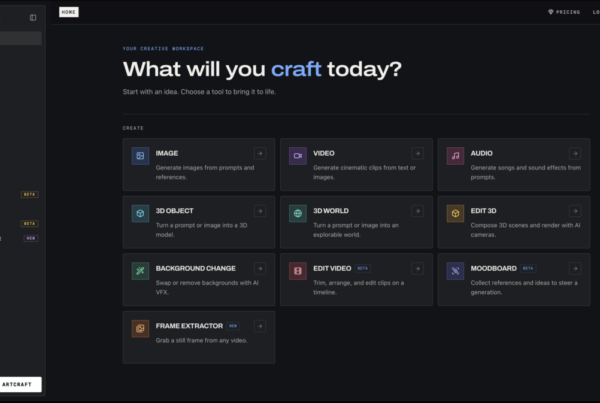Open Edit 3D via its arrow button
Image resolution: width=600 pixels, height=403 pixels.
tap(575, 211)
